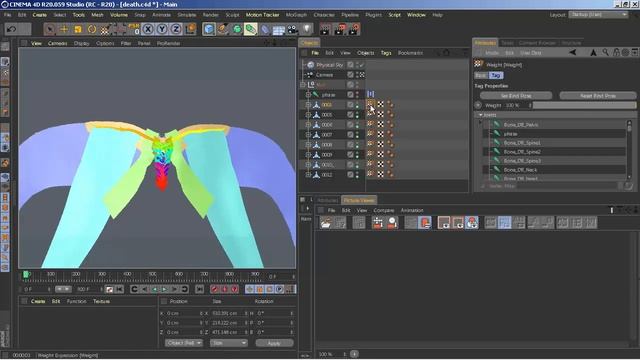The width and height of the screenshot is (640, 360).
Task: Click the Cube primitive icon
Action: point(209,29)
